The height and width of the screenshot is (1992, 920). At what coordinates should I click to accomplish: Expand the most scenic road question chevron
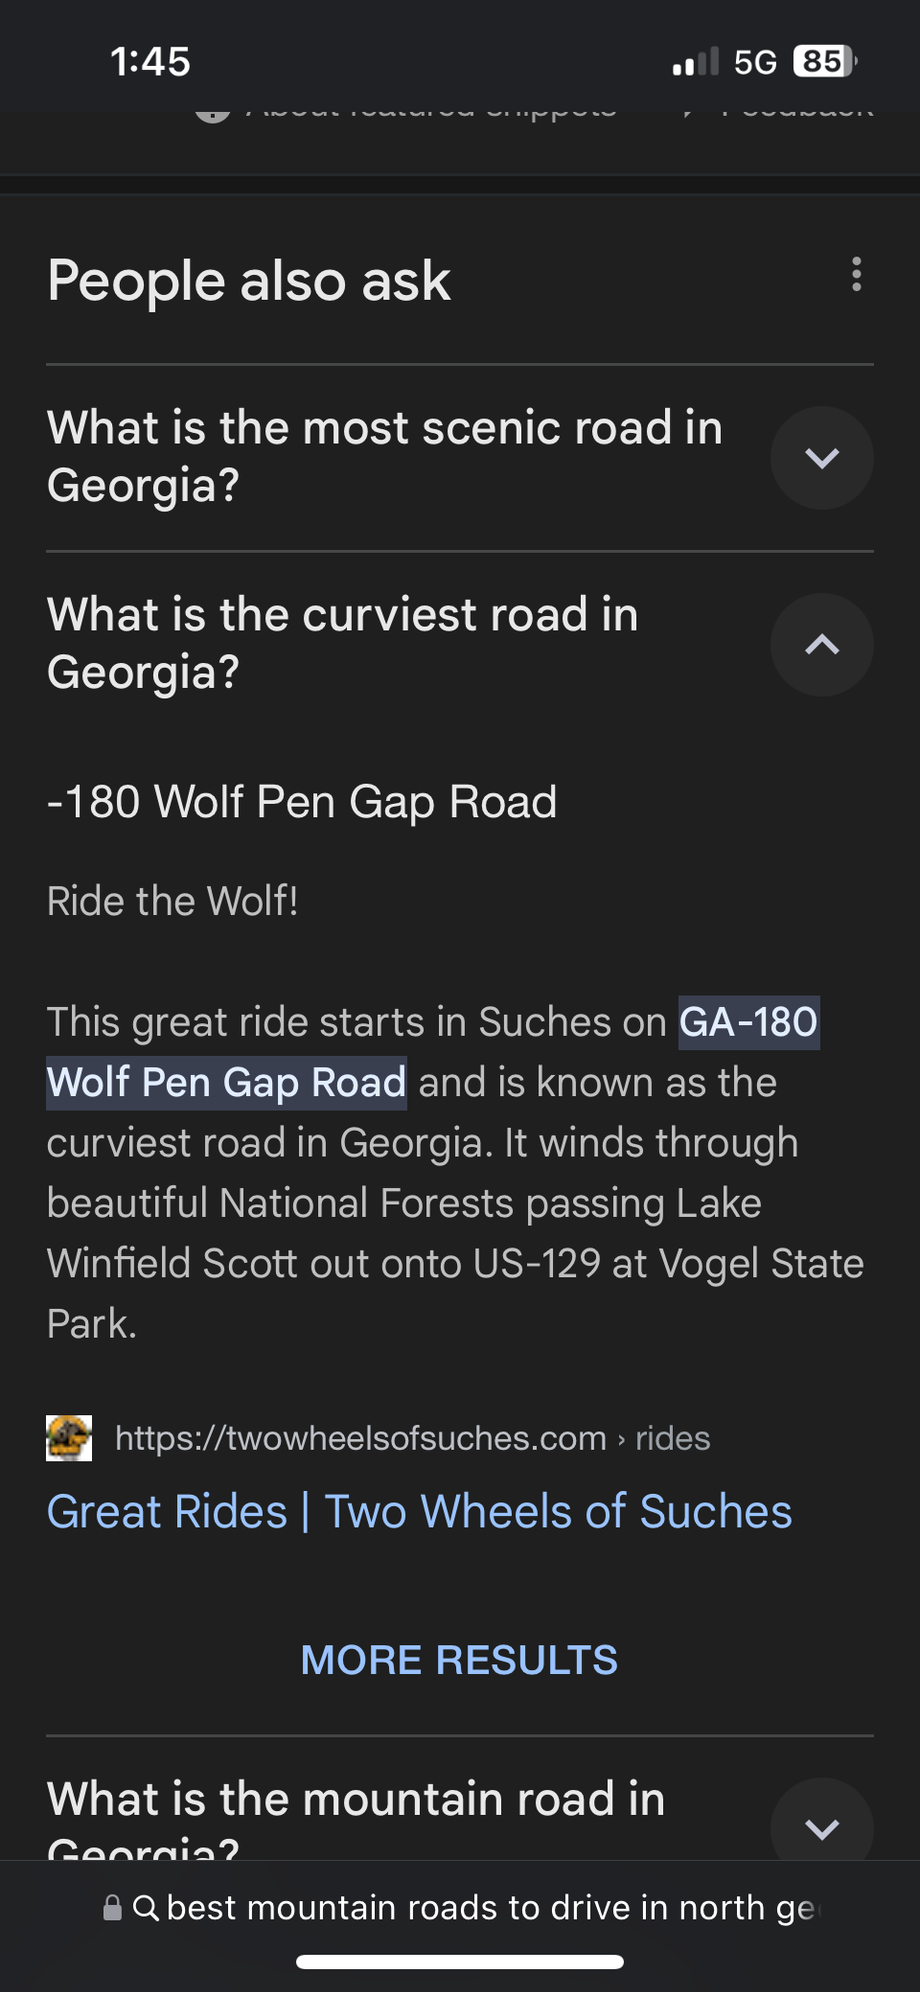point(822,458)
